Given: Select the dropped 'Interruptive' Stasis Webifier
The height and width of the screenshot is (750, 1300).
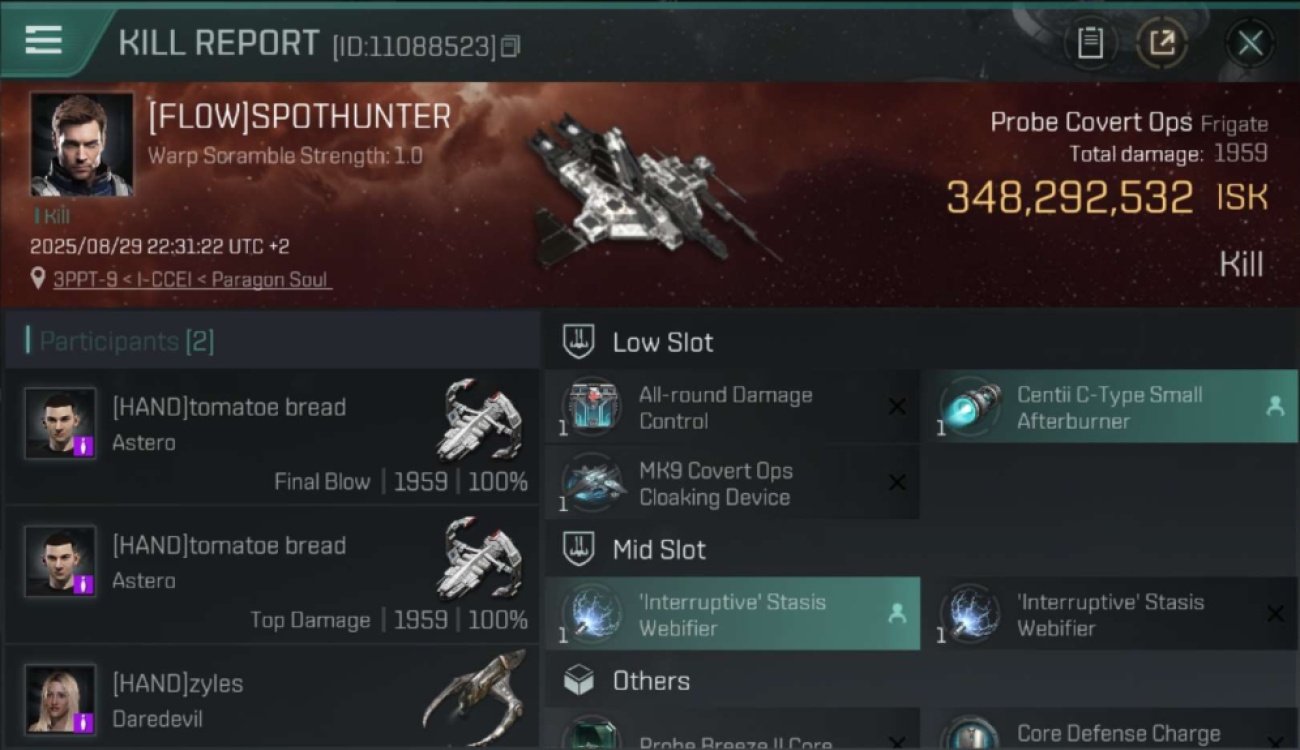Looking at the screenshot, I should tap(732, 614).
